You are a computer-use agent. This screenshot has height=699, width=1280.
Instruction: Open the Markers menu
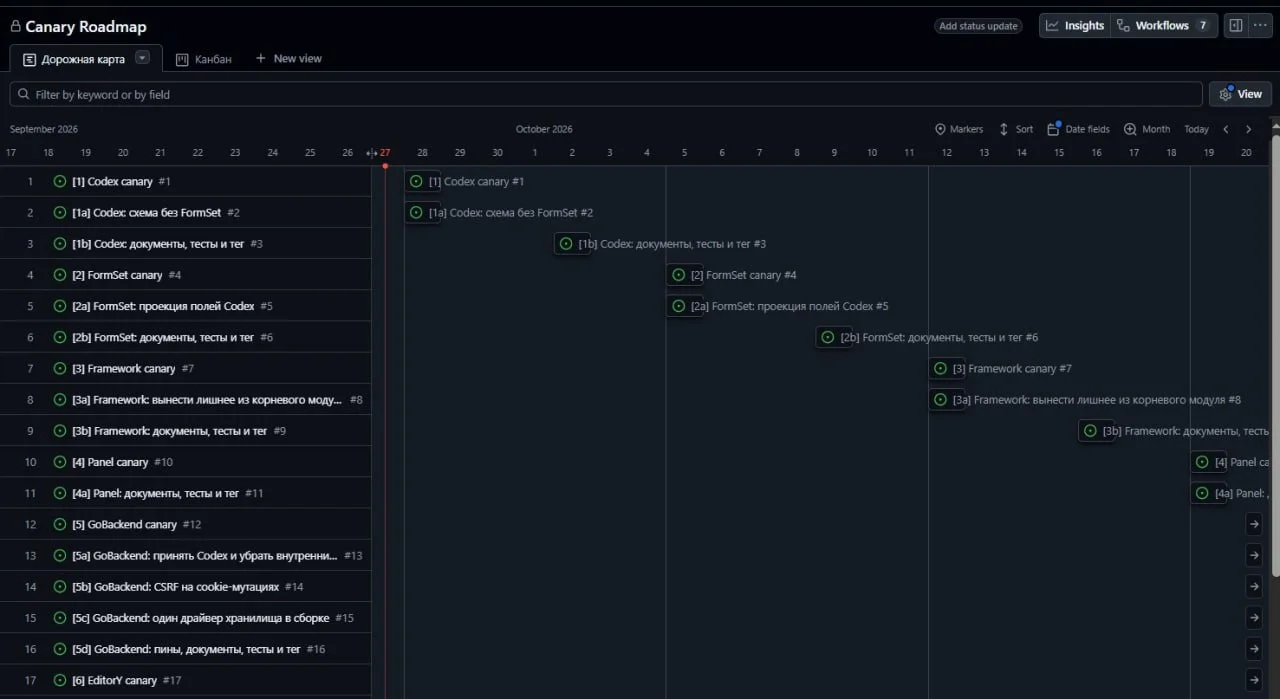coord(958,129)
